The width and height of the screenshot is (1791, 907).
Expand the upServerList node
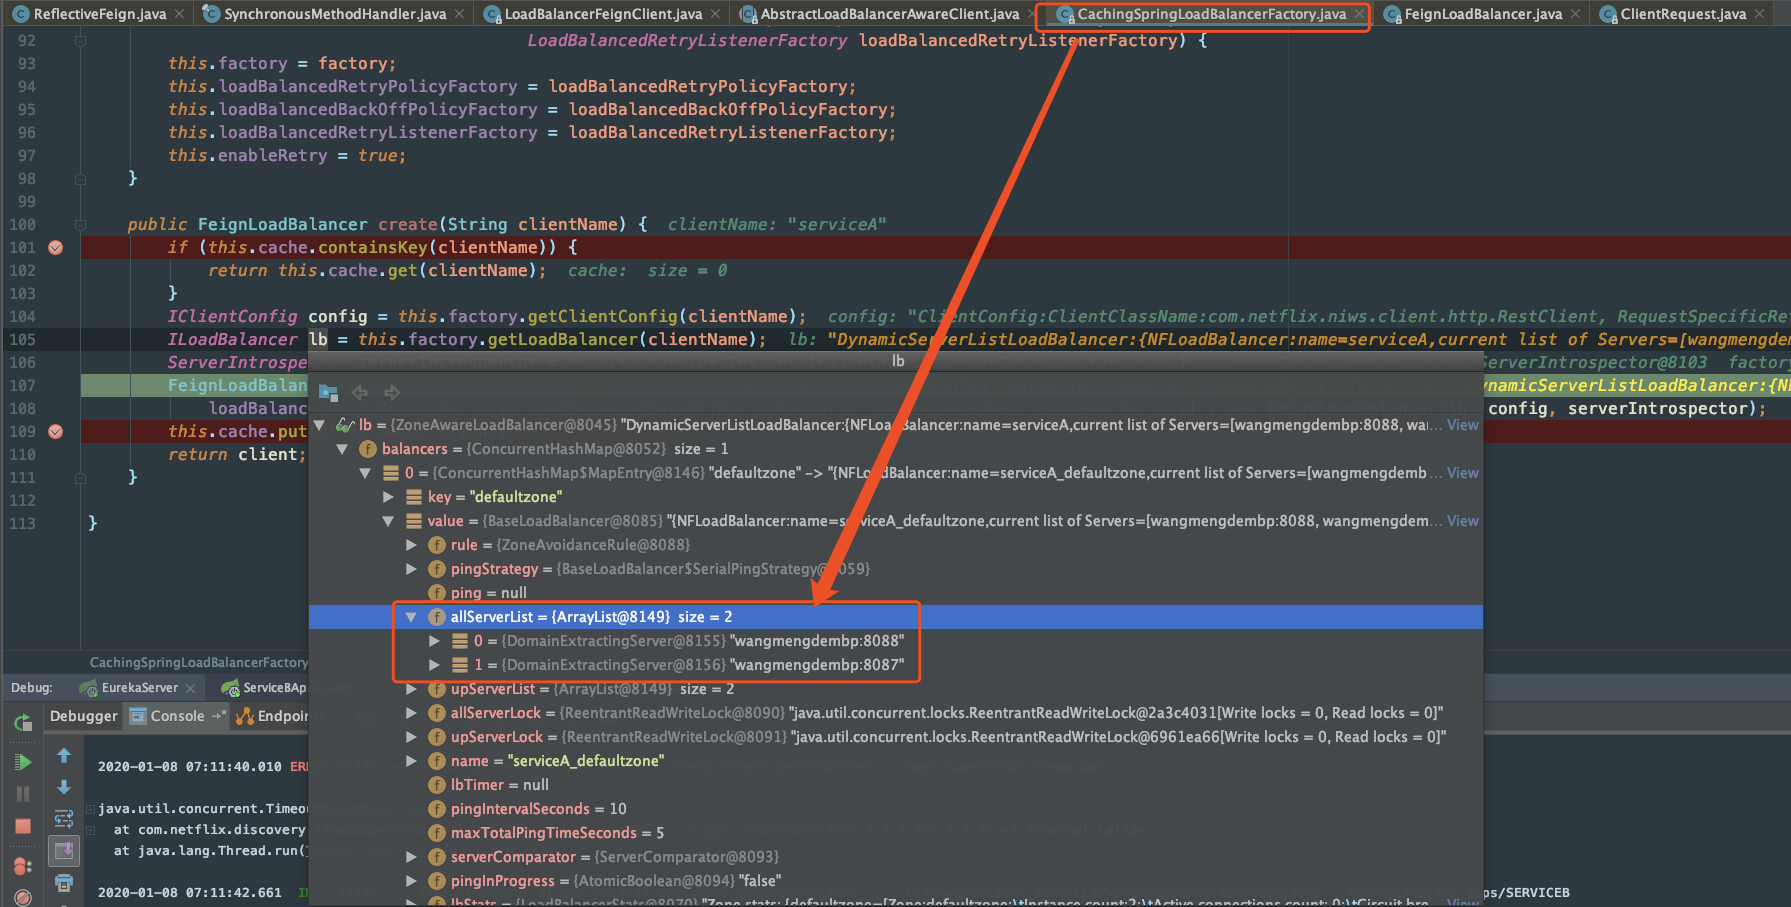point(411,689)
